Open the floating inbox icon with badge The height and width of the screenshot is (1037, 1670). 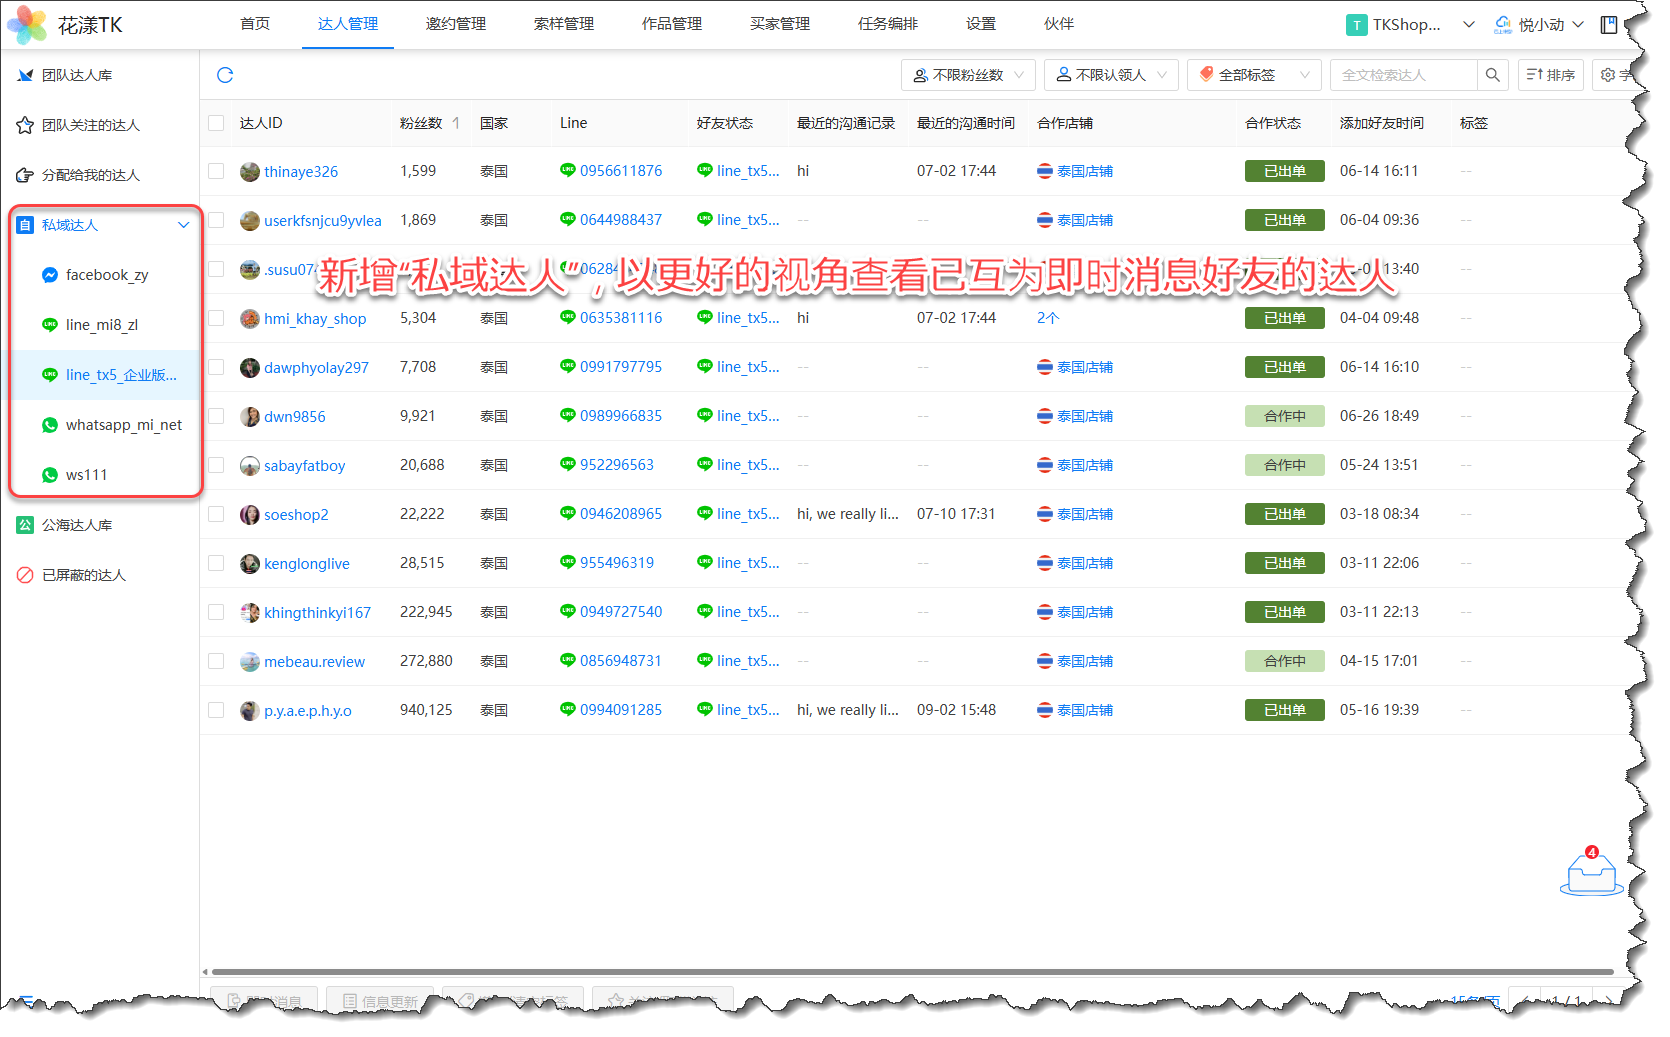pos(1591,873)
